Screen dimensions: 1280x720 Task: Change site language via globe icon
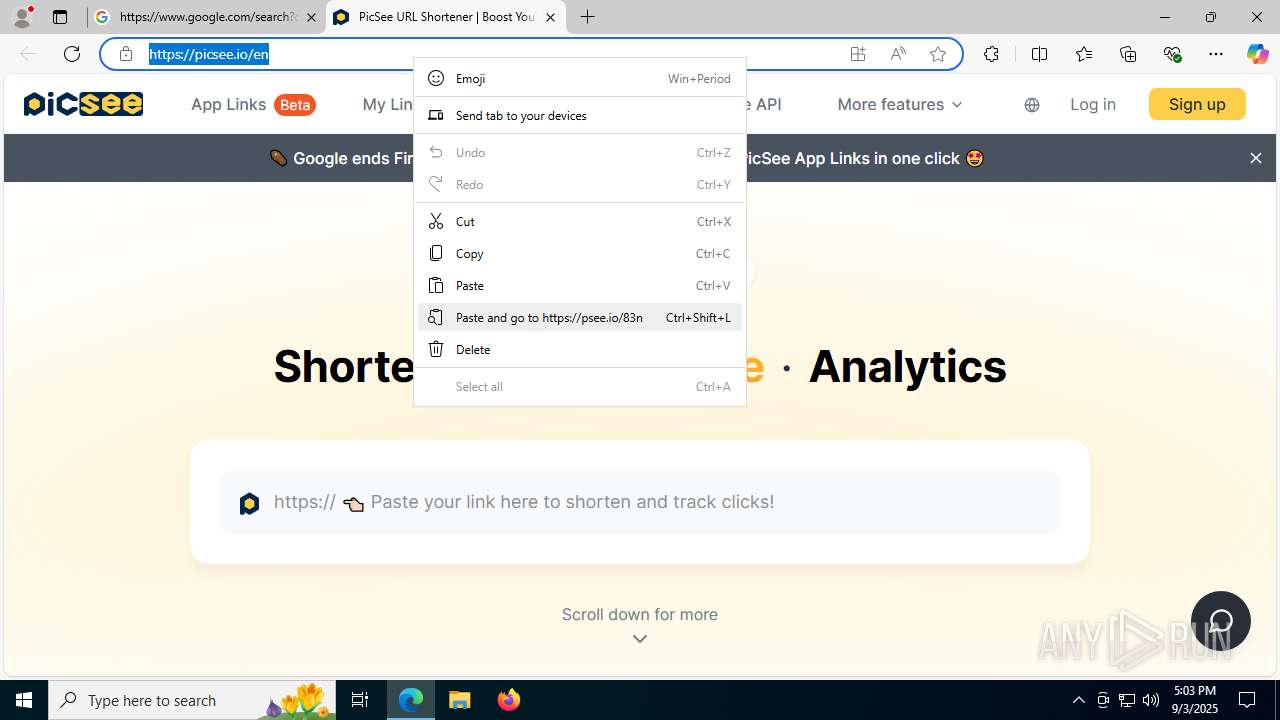click(1032, 105)
